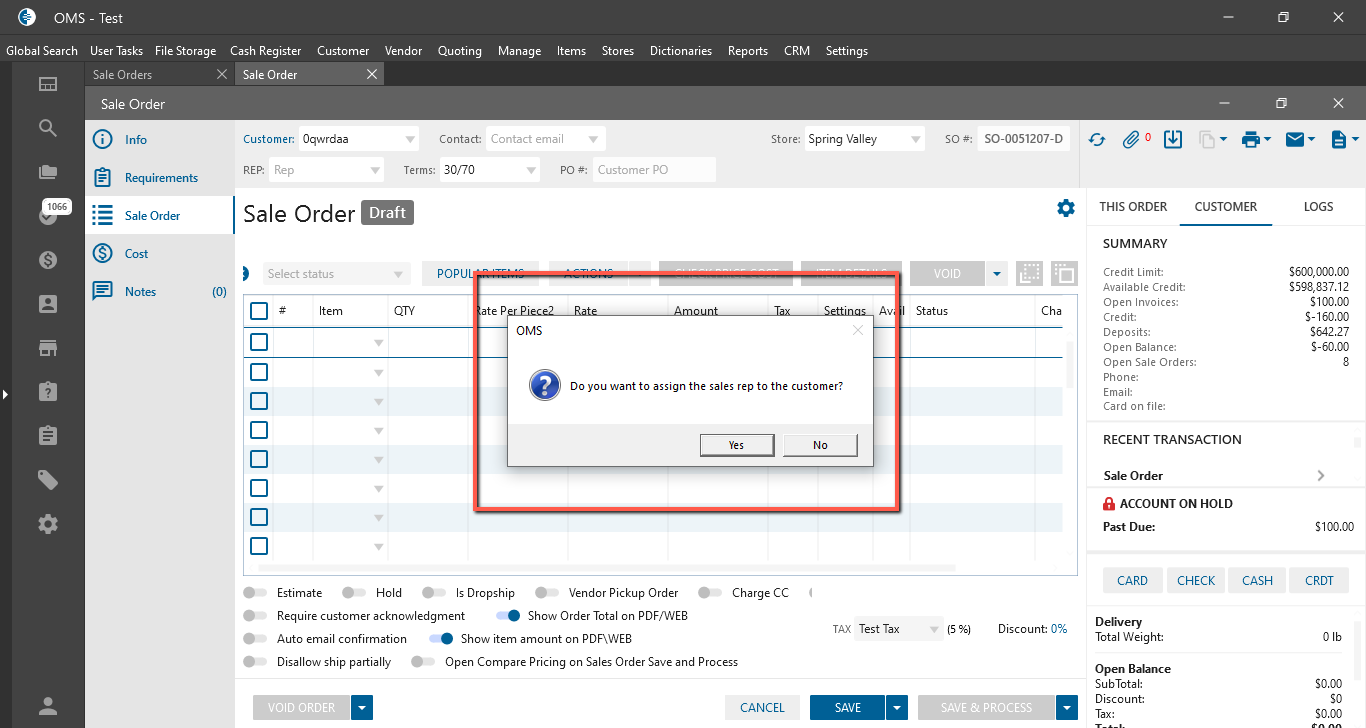Expand the arrow next to SAVE button
The height and width of the screenshot is (728, 1366).
(x=897, y=708)
